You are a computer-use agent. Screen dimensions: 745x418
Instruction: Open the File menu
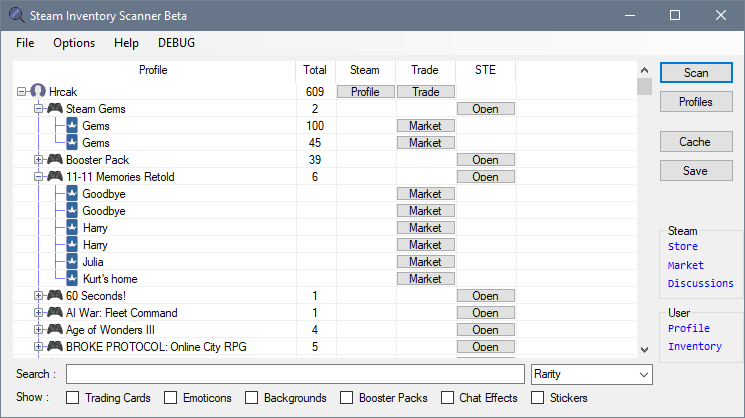(x=25, y=43)
